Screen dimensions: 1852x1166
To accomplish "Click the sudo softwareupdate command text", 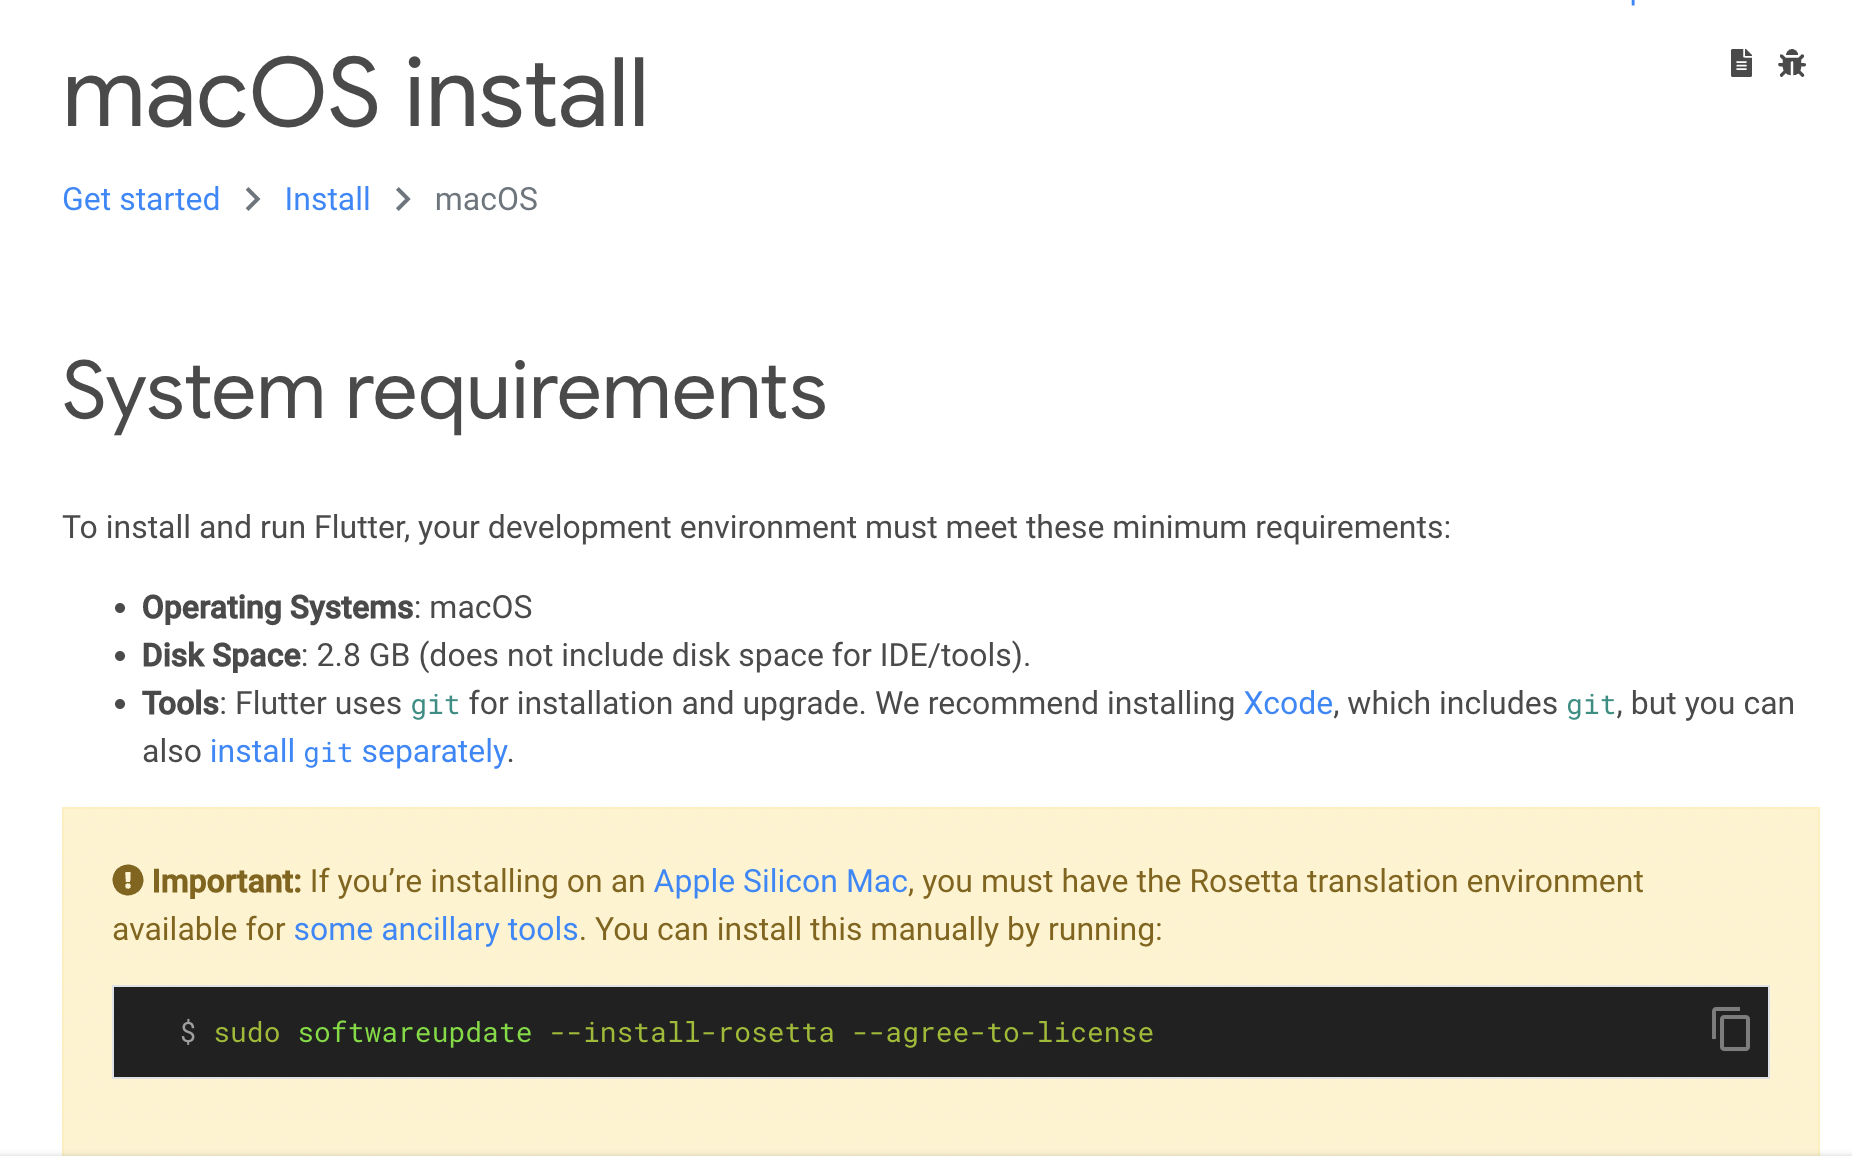I will point(683,1032).
